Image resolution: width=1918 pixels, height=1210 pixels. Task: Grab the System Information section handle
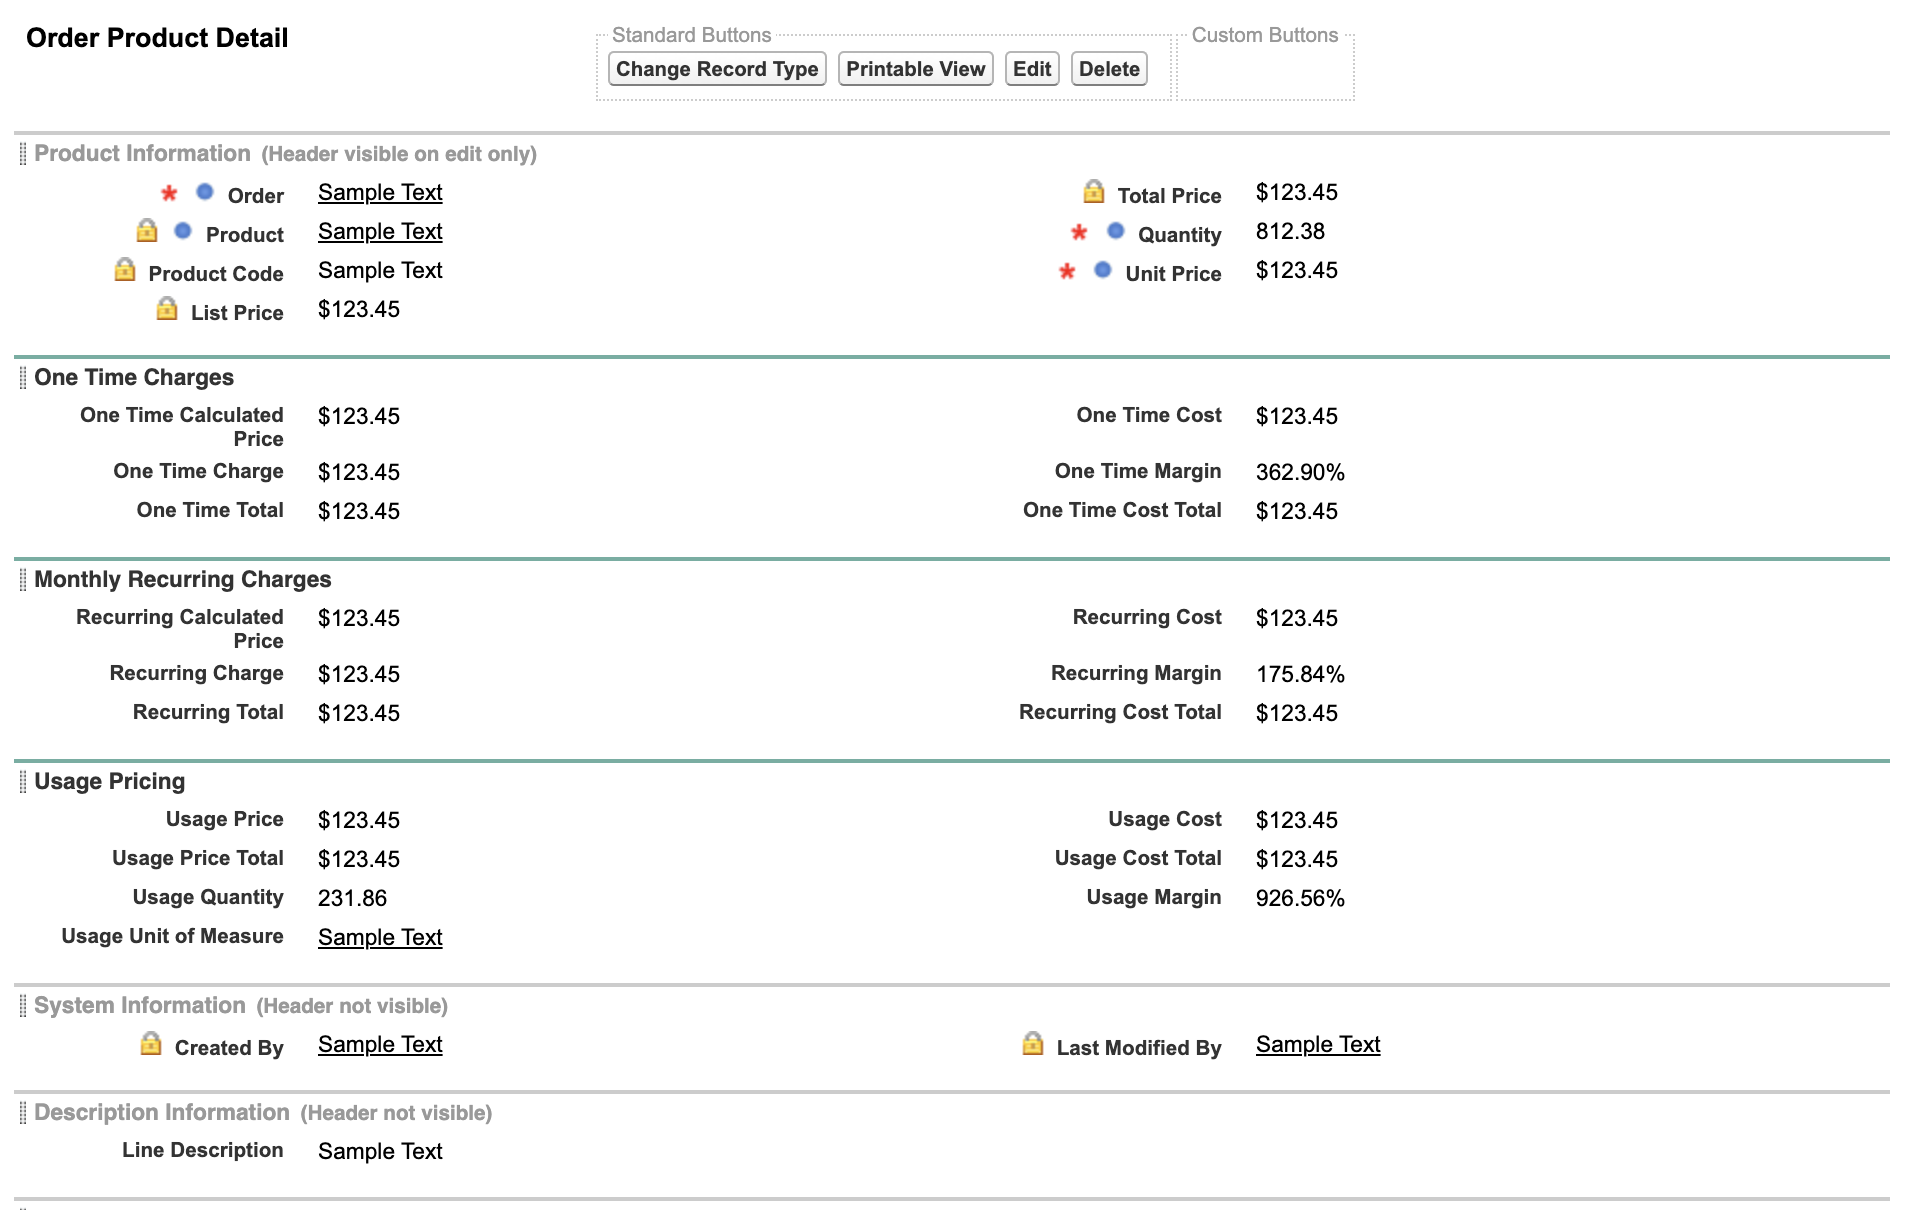tap(23, 1006)
